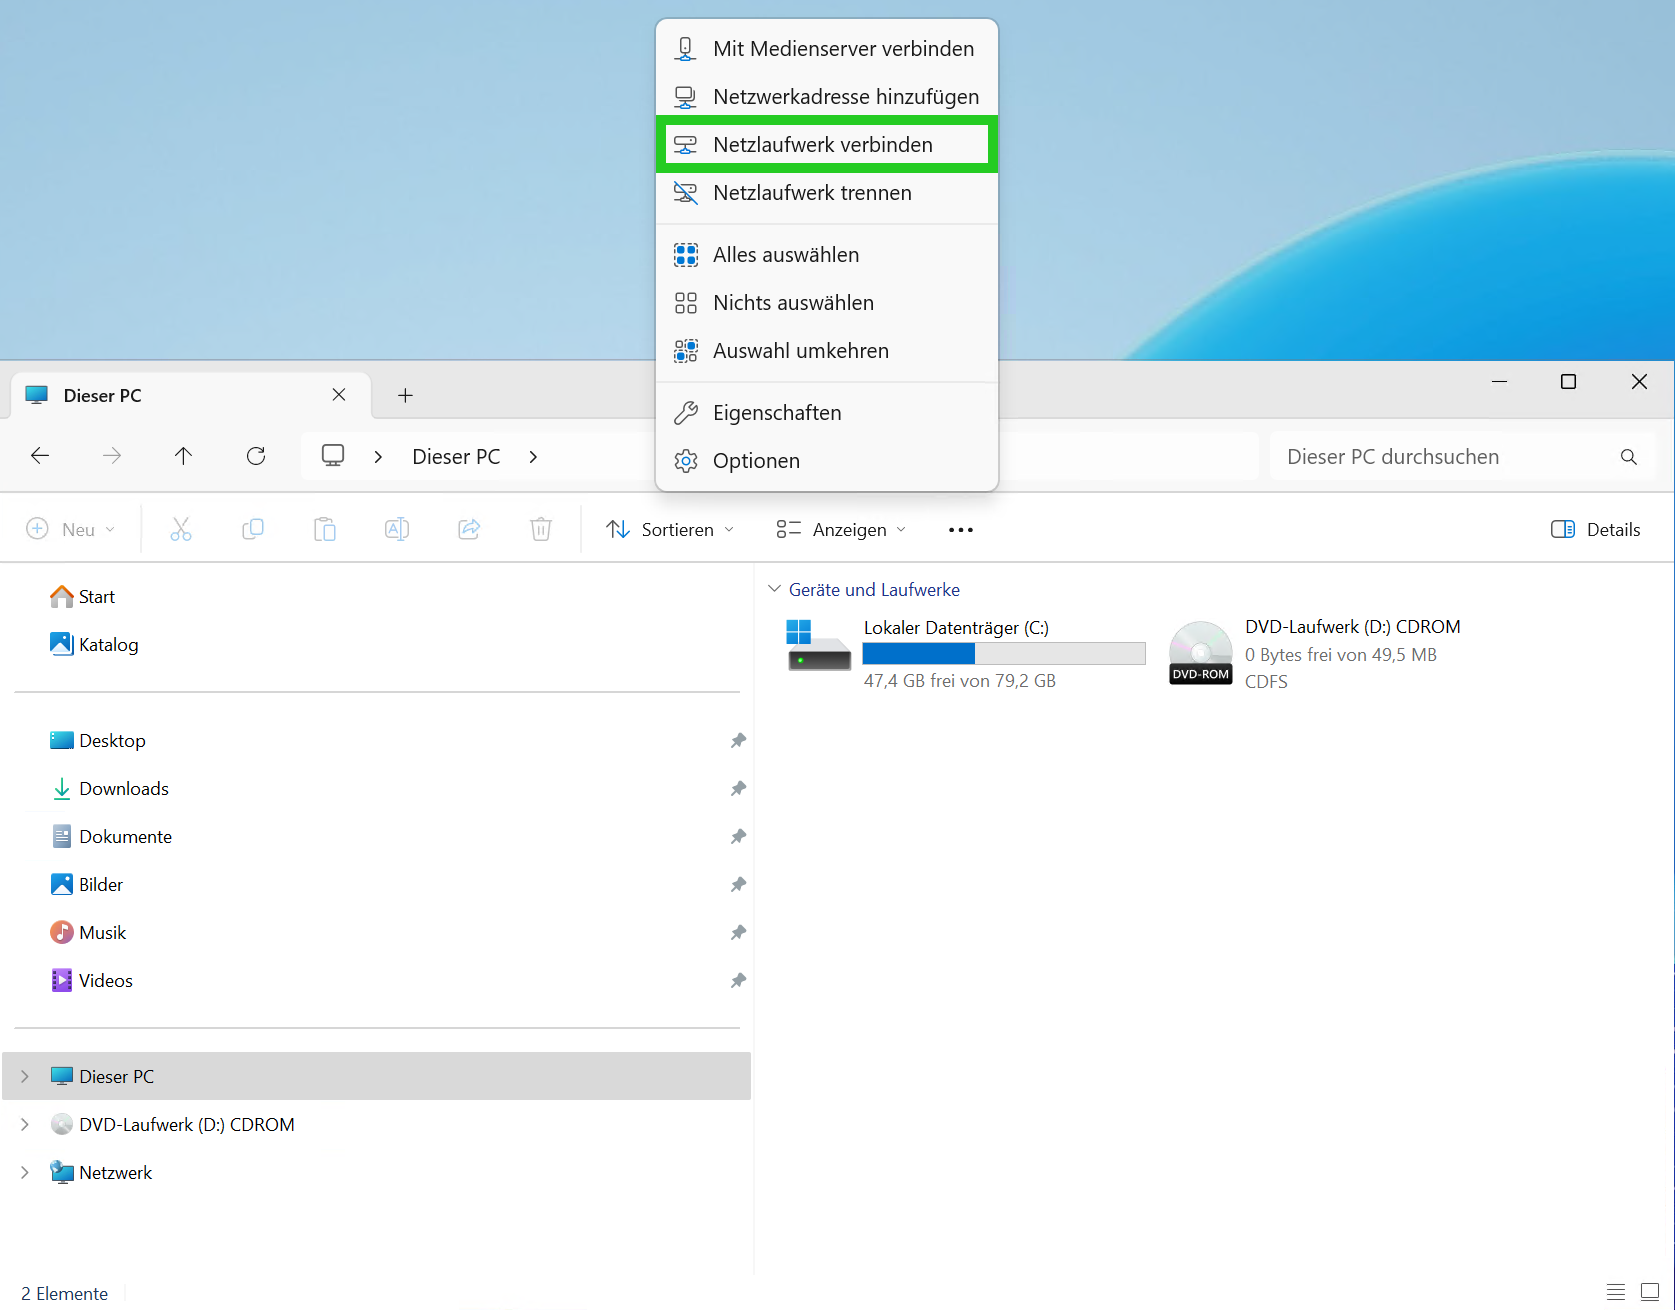Click the Share icon in the toolbar

point(469,529)
